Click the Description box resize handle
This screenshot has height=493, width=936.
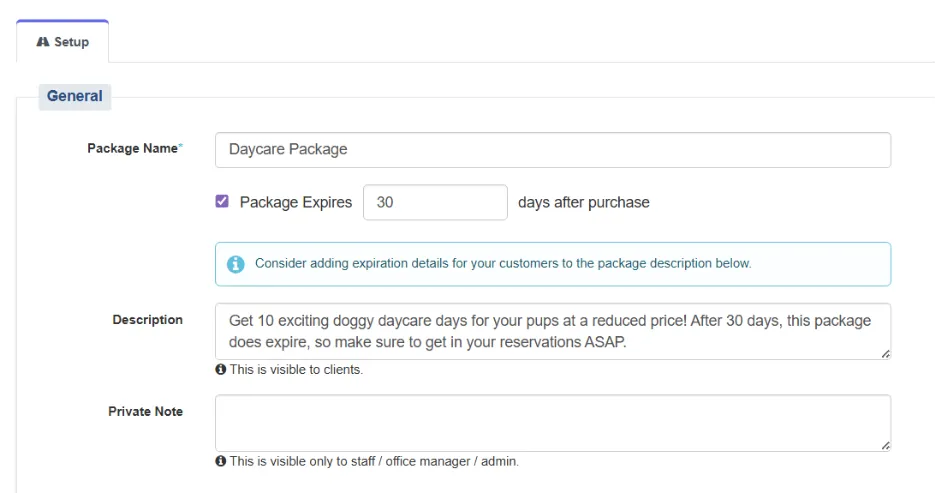(x=885, y=354)
